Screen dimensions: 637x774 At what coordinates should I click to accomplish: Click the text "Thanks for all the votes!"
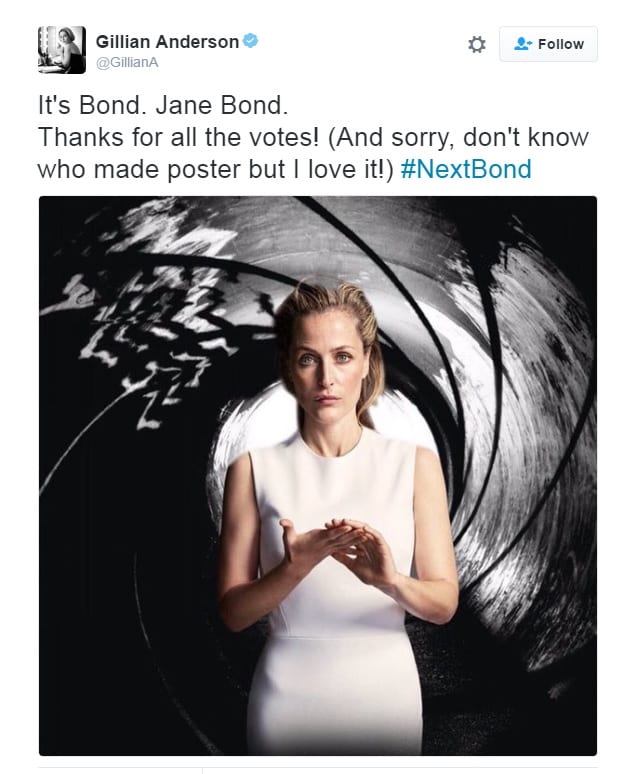click(179, 137)
